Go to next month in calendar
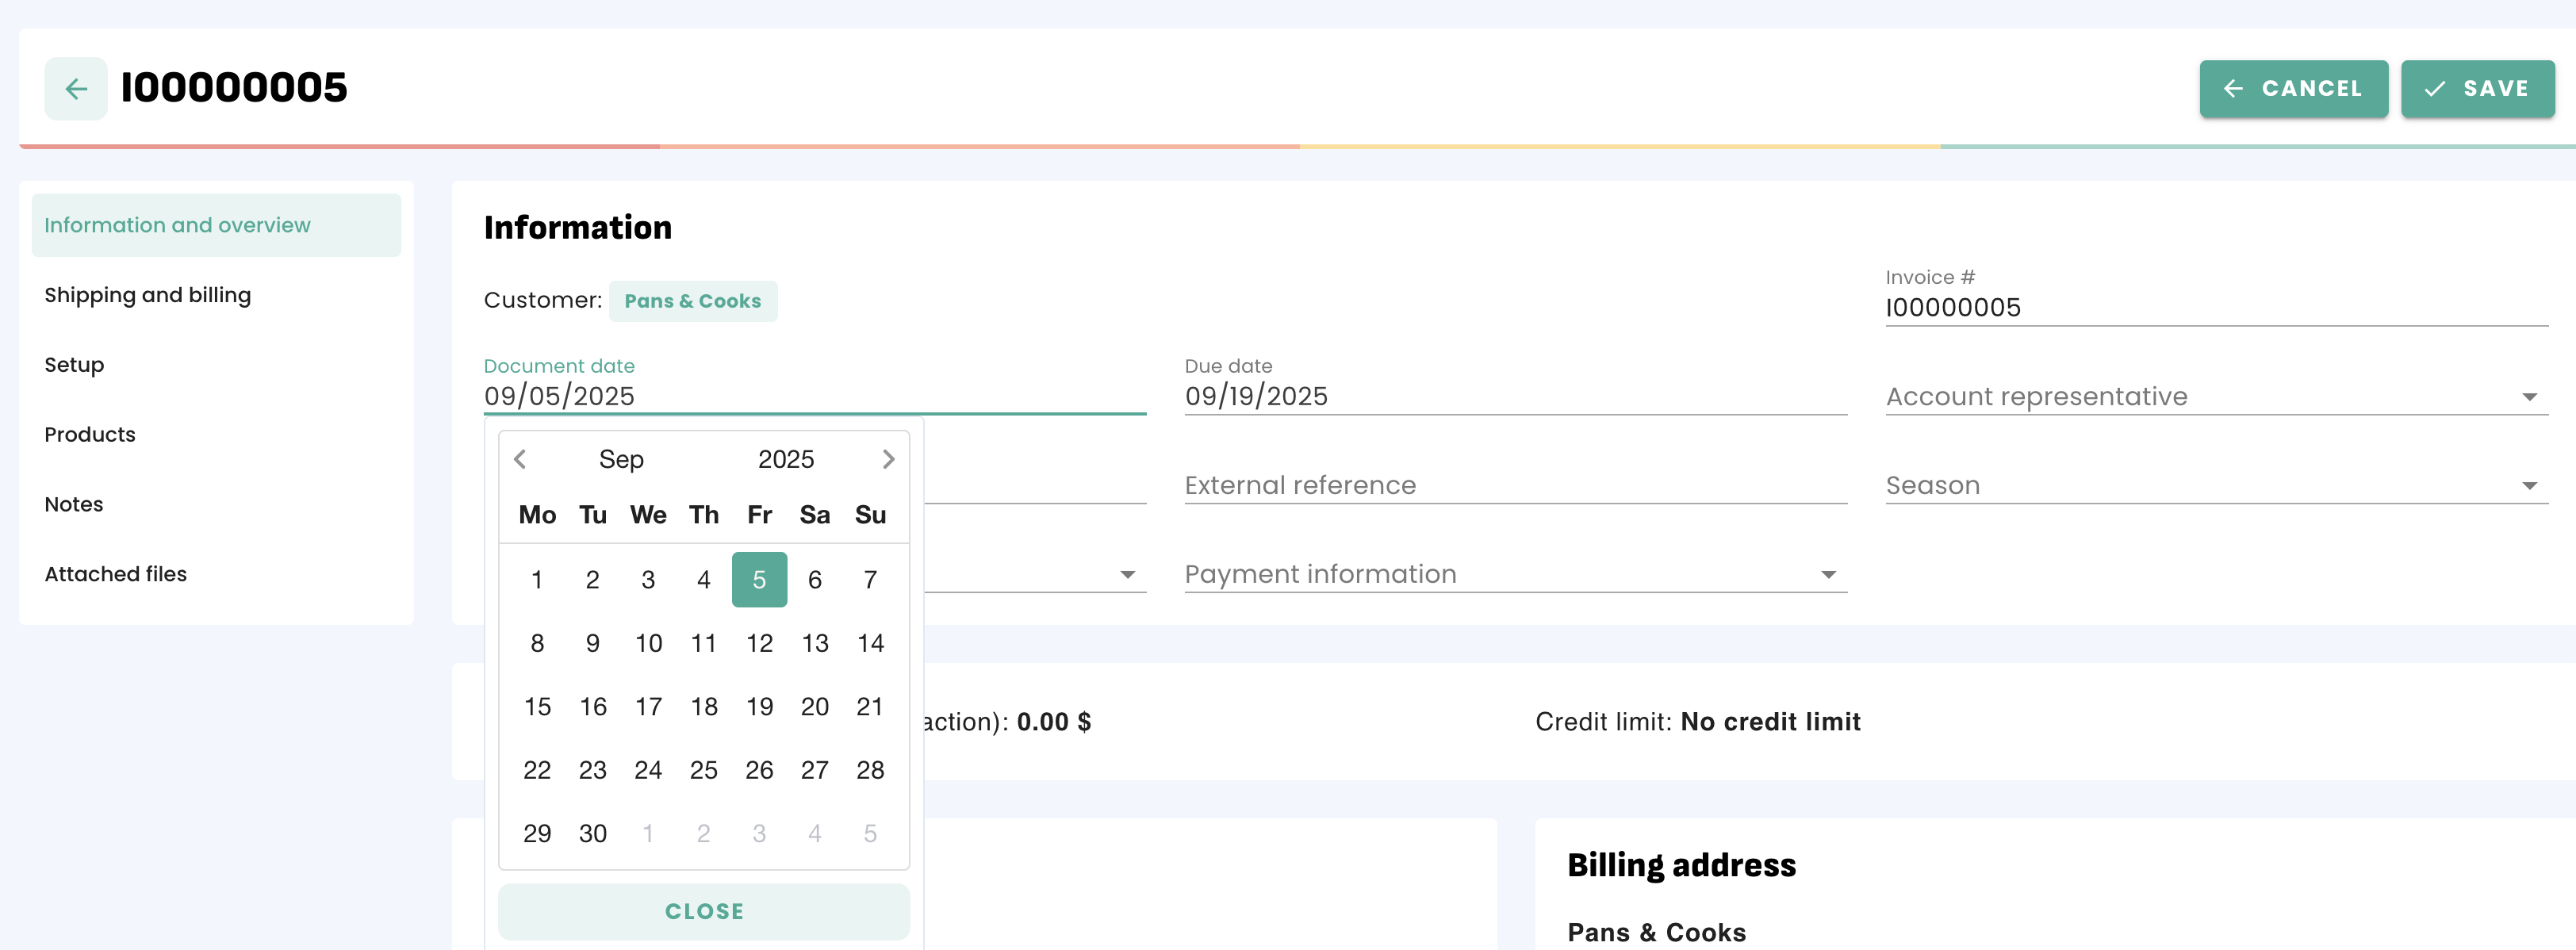The width and height of the screenshot is (2576, 950). point(887,459)
